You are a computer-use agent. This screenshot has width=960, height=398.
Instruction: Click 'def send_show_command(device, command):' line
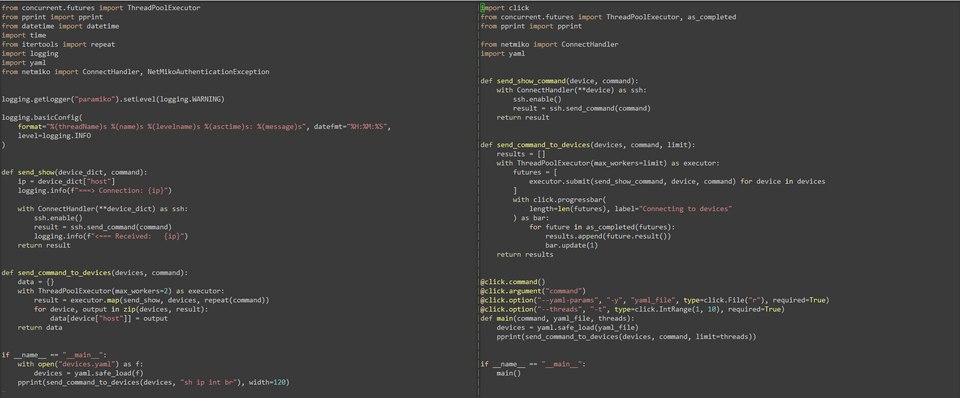560,81
